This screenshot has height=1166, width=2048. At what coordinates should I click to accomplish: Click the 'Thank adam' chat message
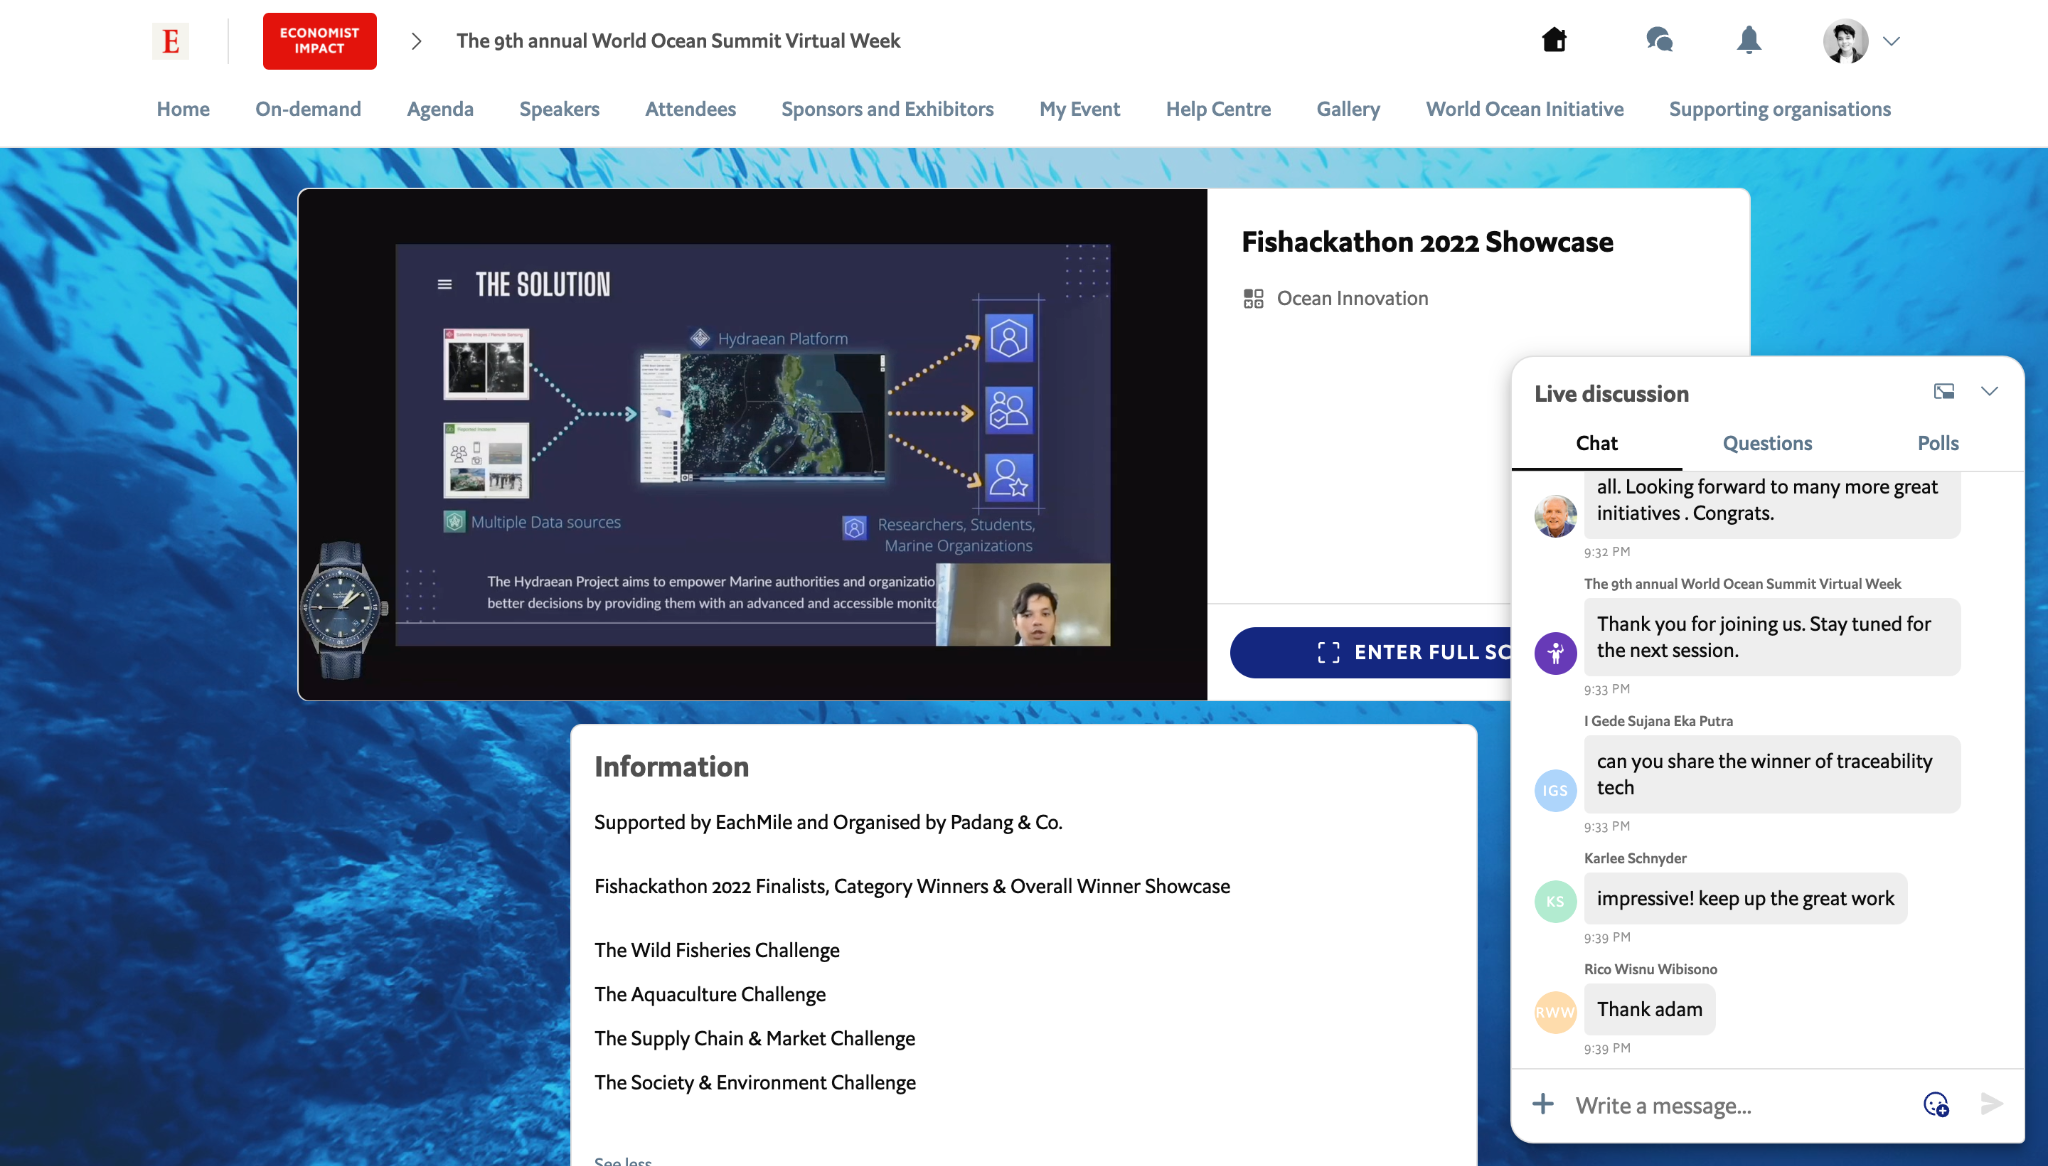click(1649, 1009)
